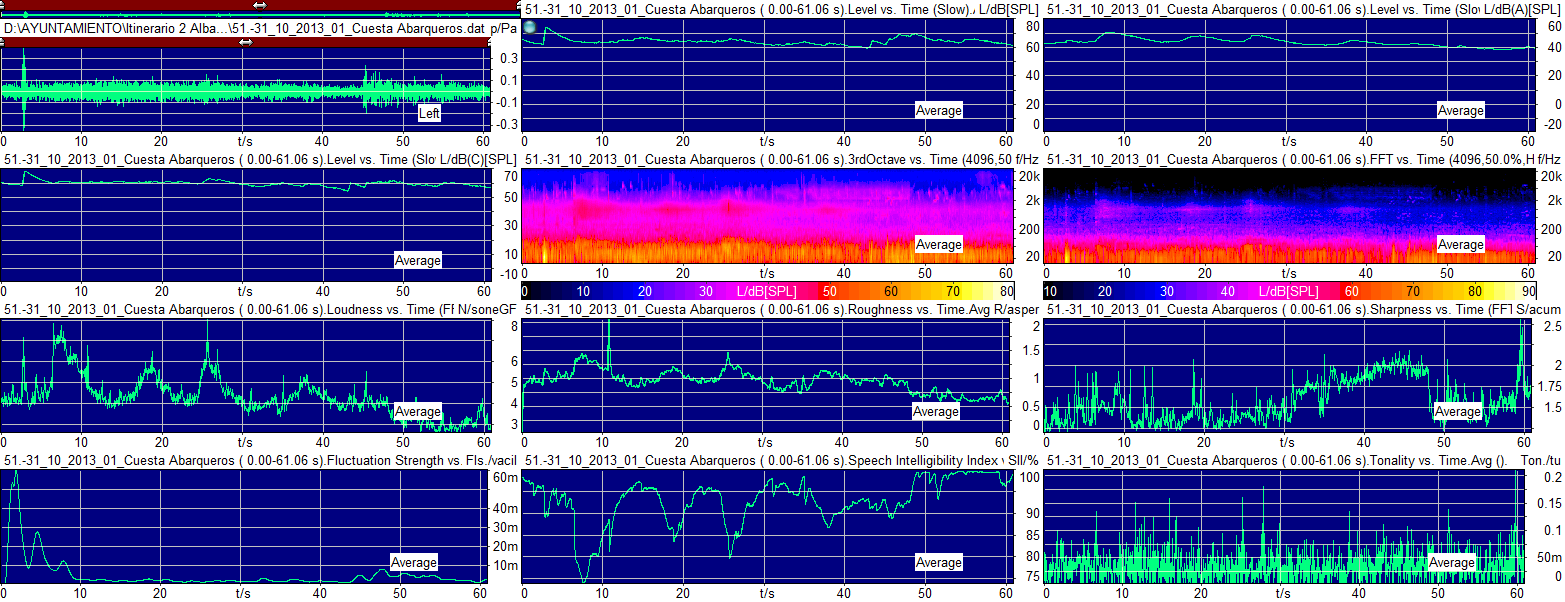The height and width of the screenshot is (602, 1565).
Task: Toggle the Average label in the Sharpness plot
Action: pyautogui.click(x=1458, y=411)
